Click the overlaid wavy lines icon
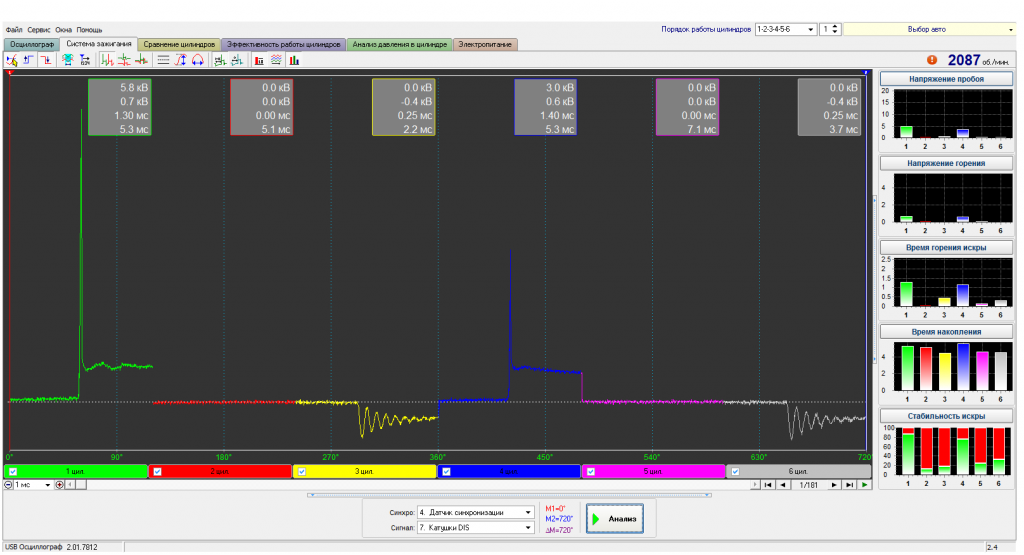The width and height of the screenshot is (1024, 555). point(276,60)
